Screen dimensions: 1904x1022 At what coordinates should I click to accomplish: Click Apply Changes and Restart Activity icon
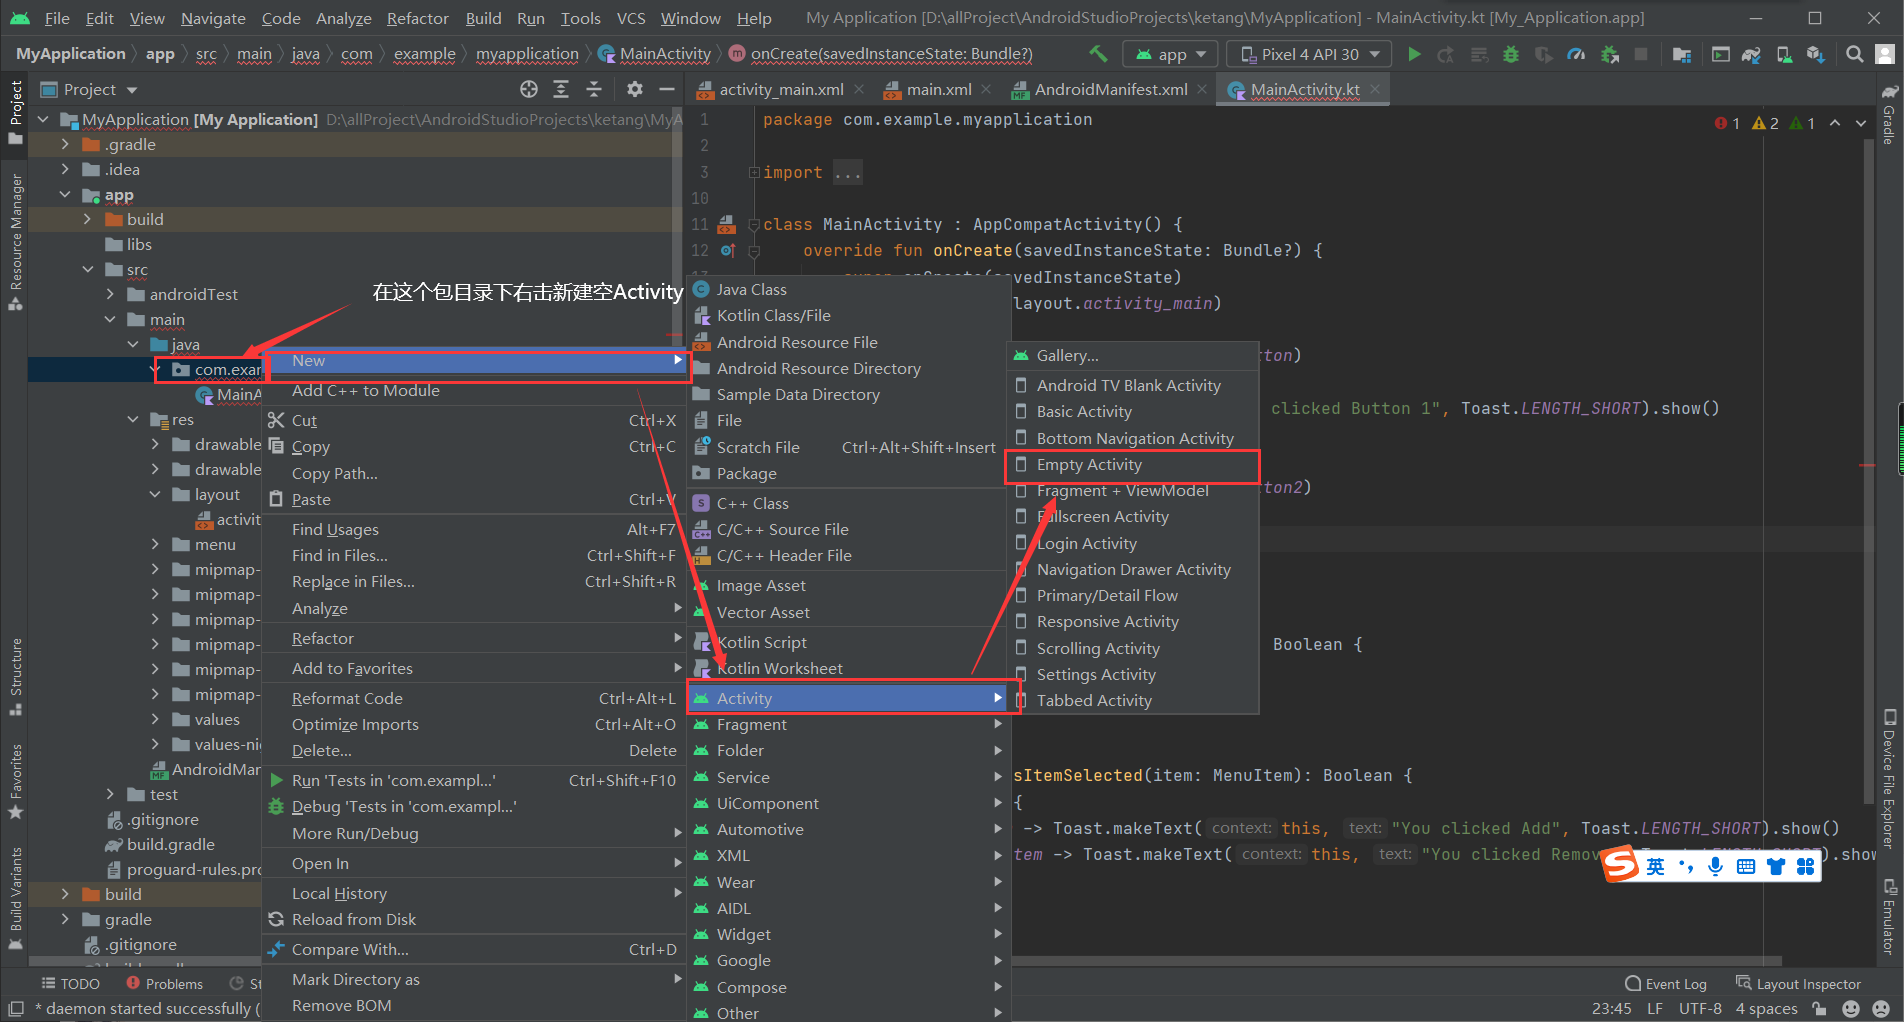click(1445, 54)
